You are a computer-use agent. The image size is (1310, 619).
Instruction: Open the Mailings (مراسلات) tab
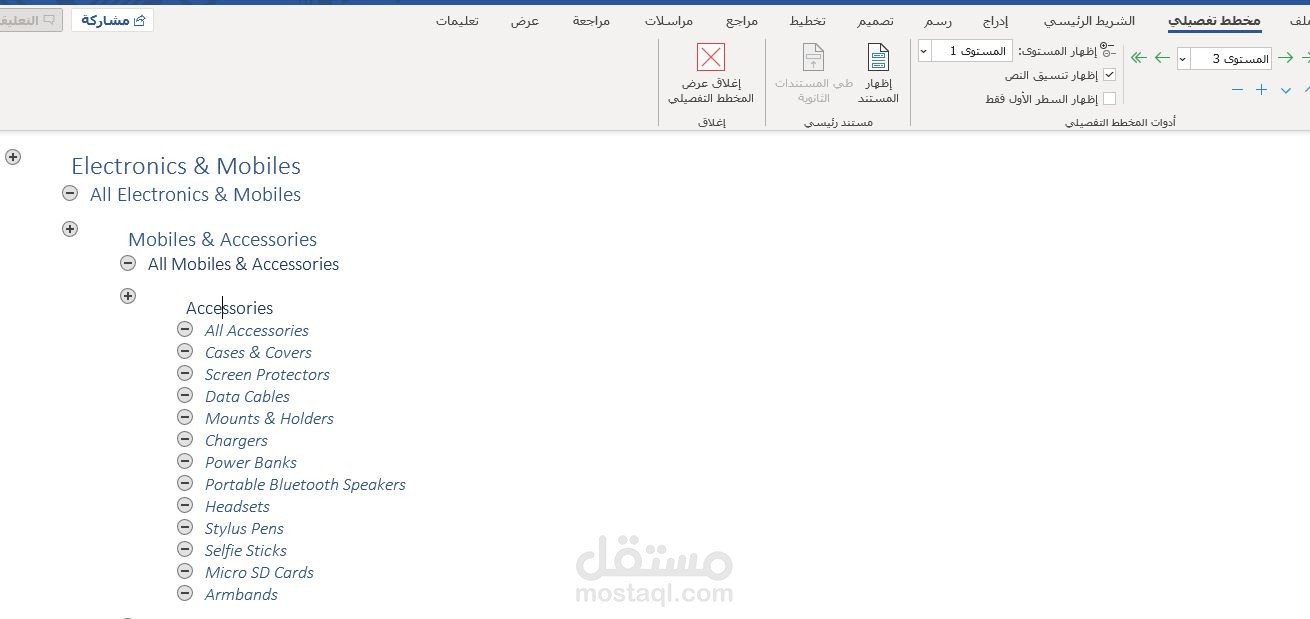click(670, 20)
